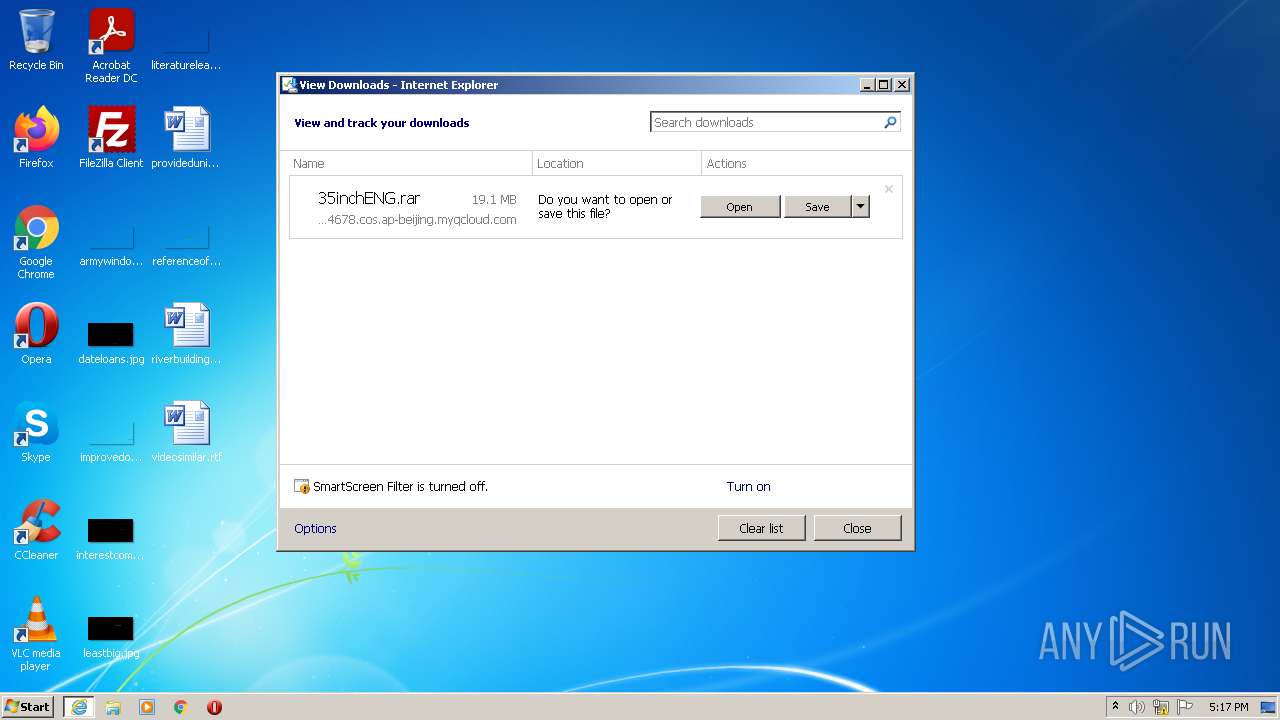Select the literaturelea... desktop file
The image size is (1280, 720).
coord(186,46)
